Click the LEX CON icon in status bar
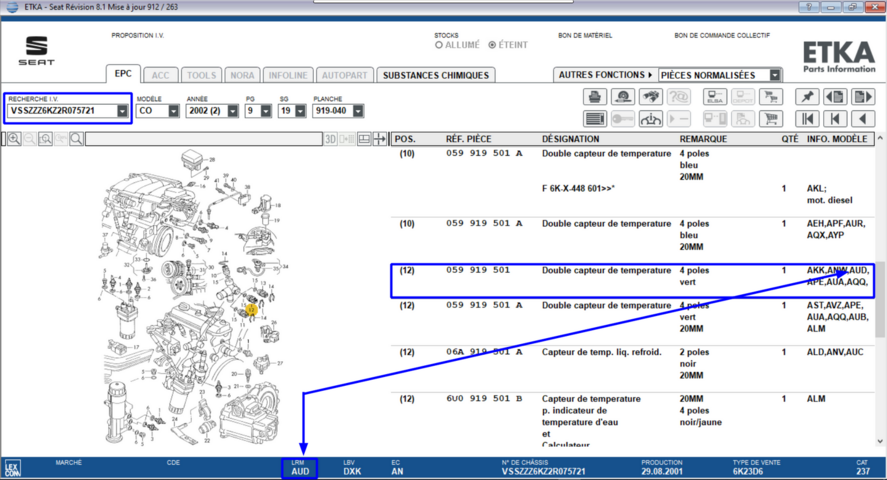The width and height of the screenshot is (887, 480). pos(12,469)
